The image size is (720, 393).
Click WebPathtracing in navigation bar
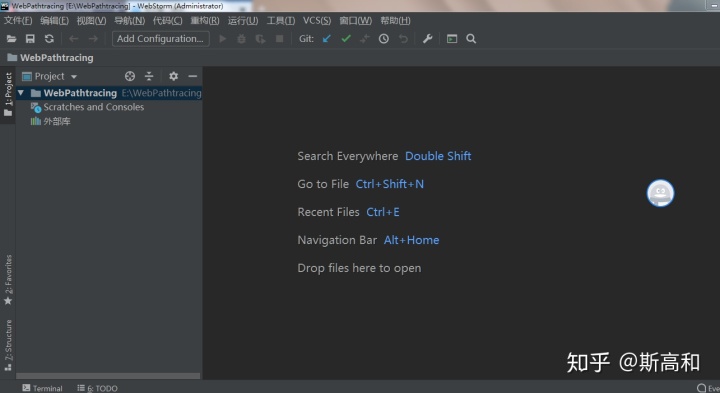pos(51,58)
